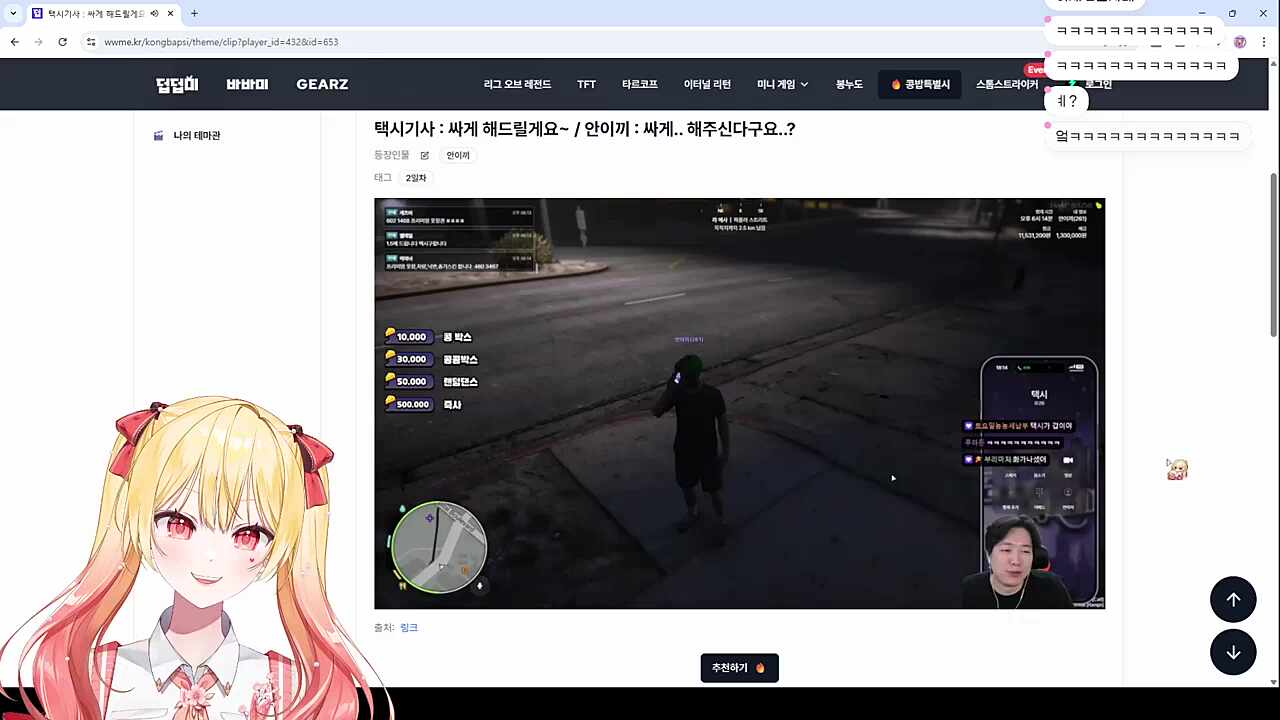Close the 택시기사 browser tab
1280x720 pixels.
[x=171, y=13]
